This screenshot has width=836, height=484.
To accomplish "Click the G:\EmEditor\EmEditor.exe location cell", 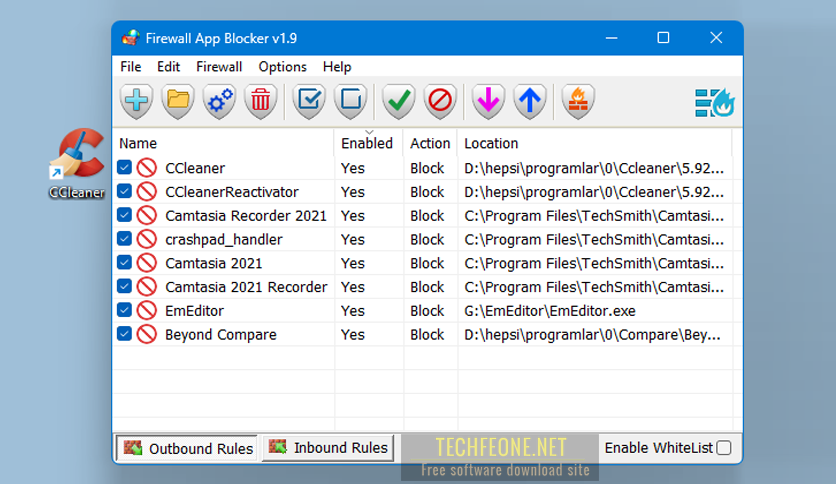I will pos(550,311).
